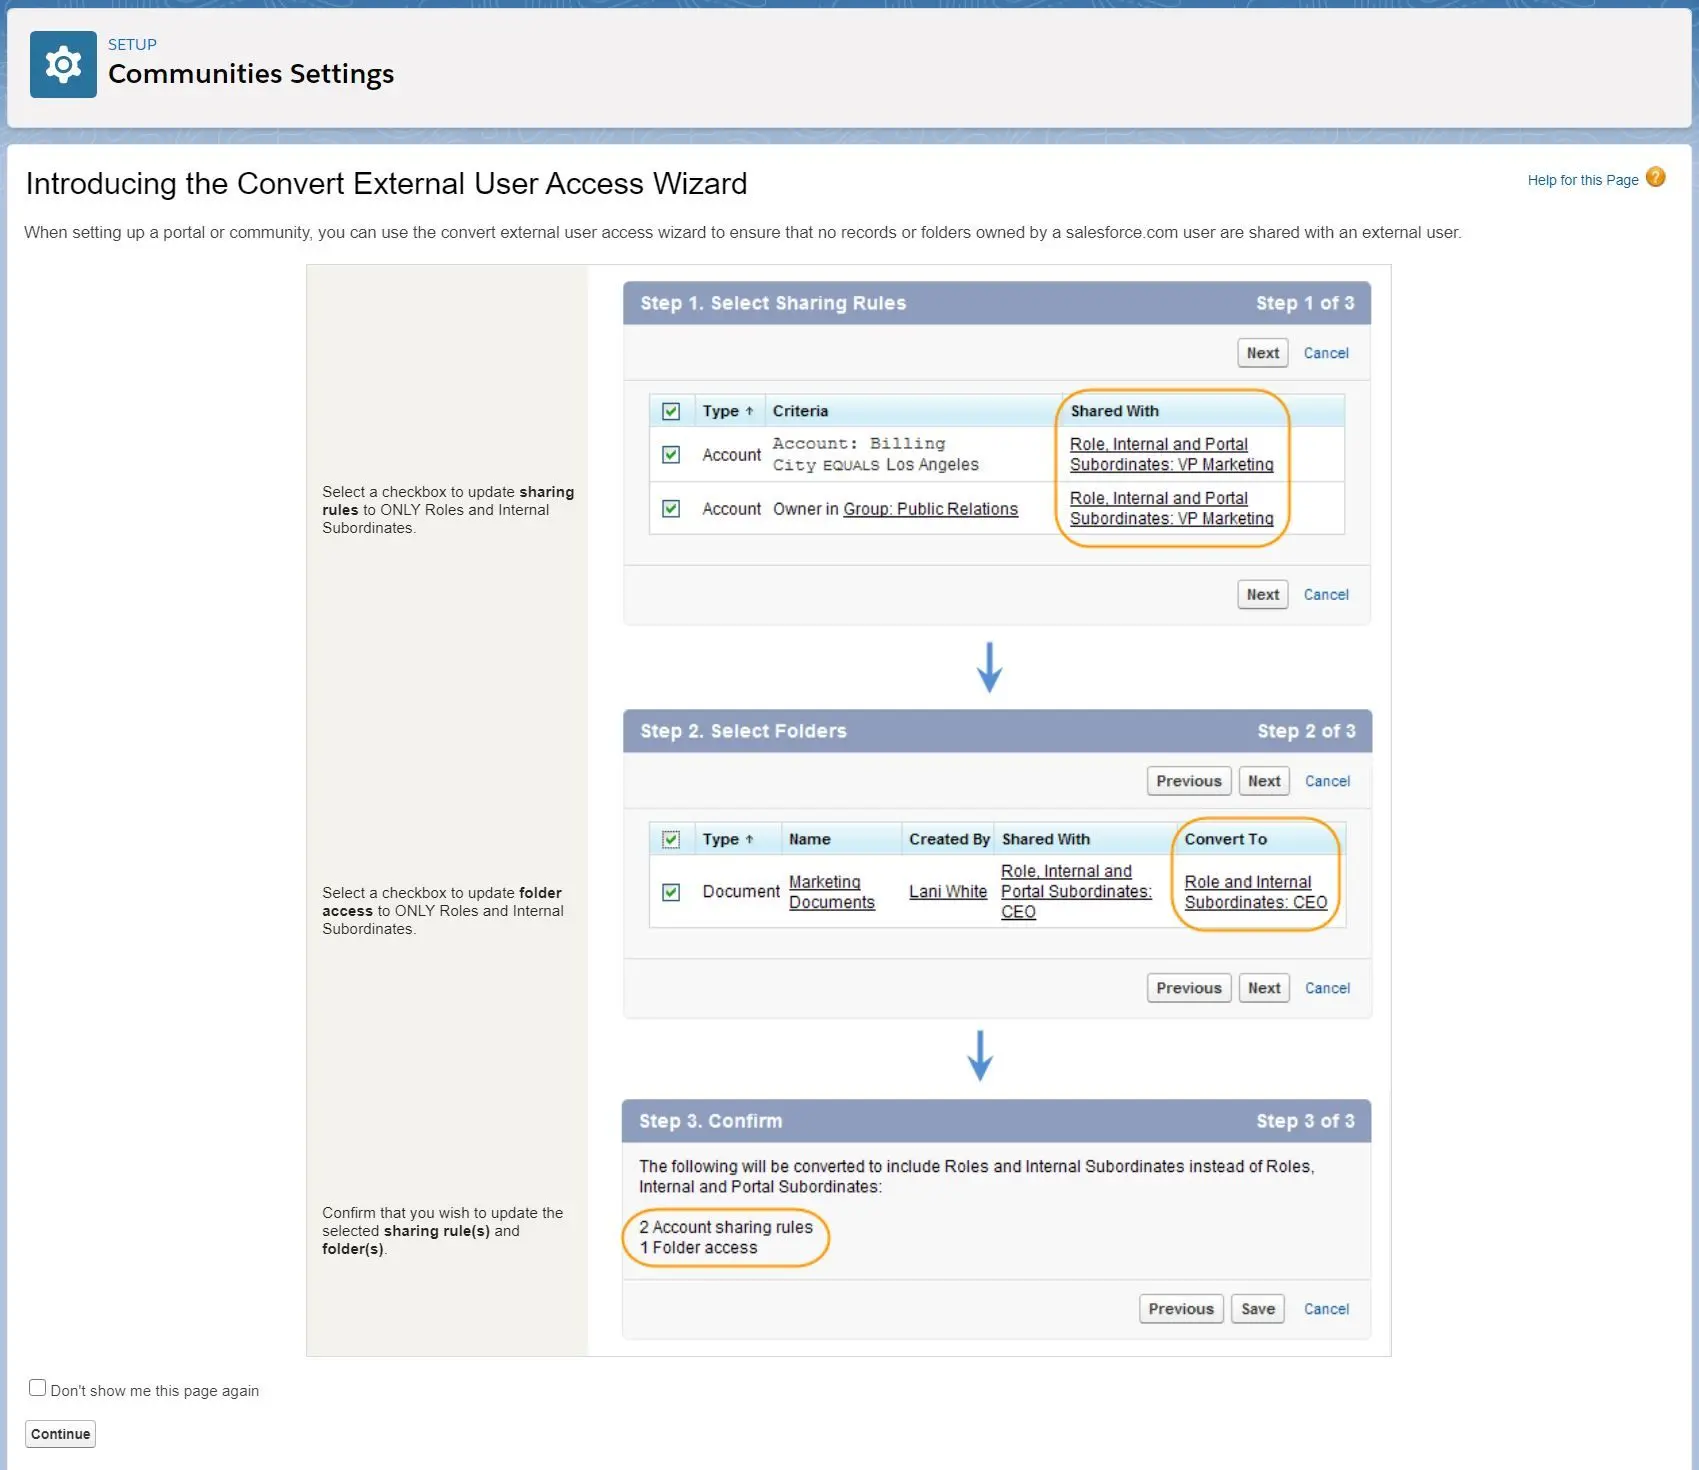This screenshot has height=1470, width=1699.
Task: Toggle the checkbox for the Document folder row
Action: coord(671,891)
